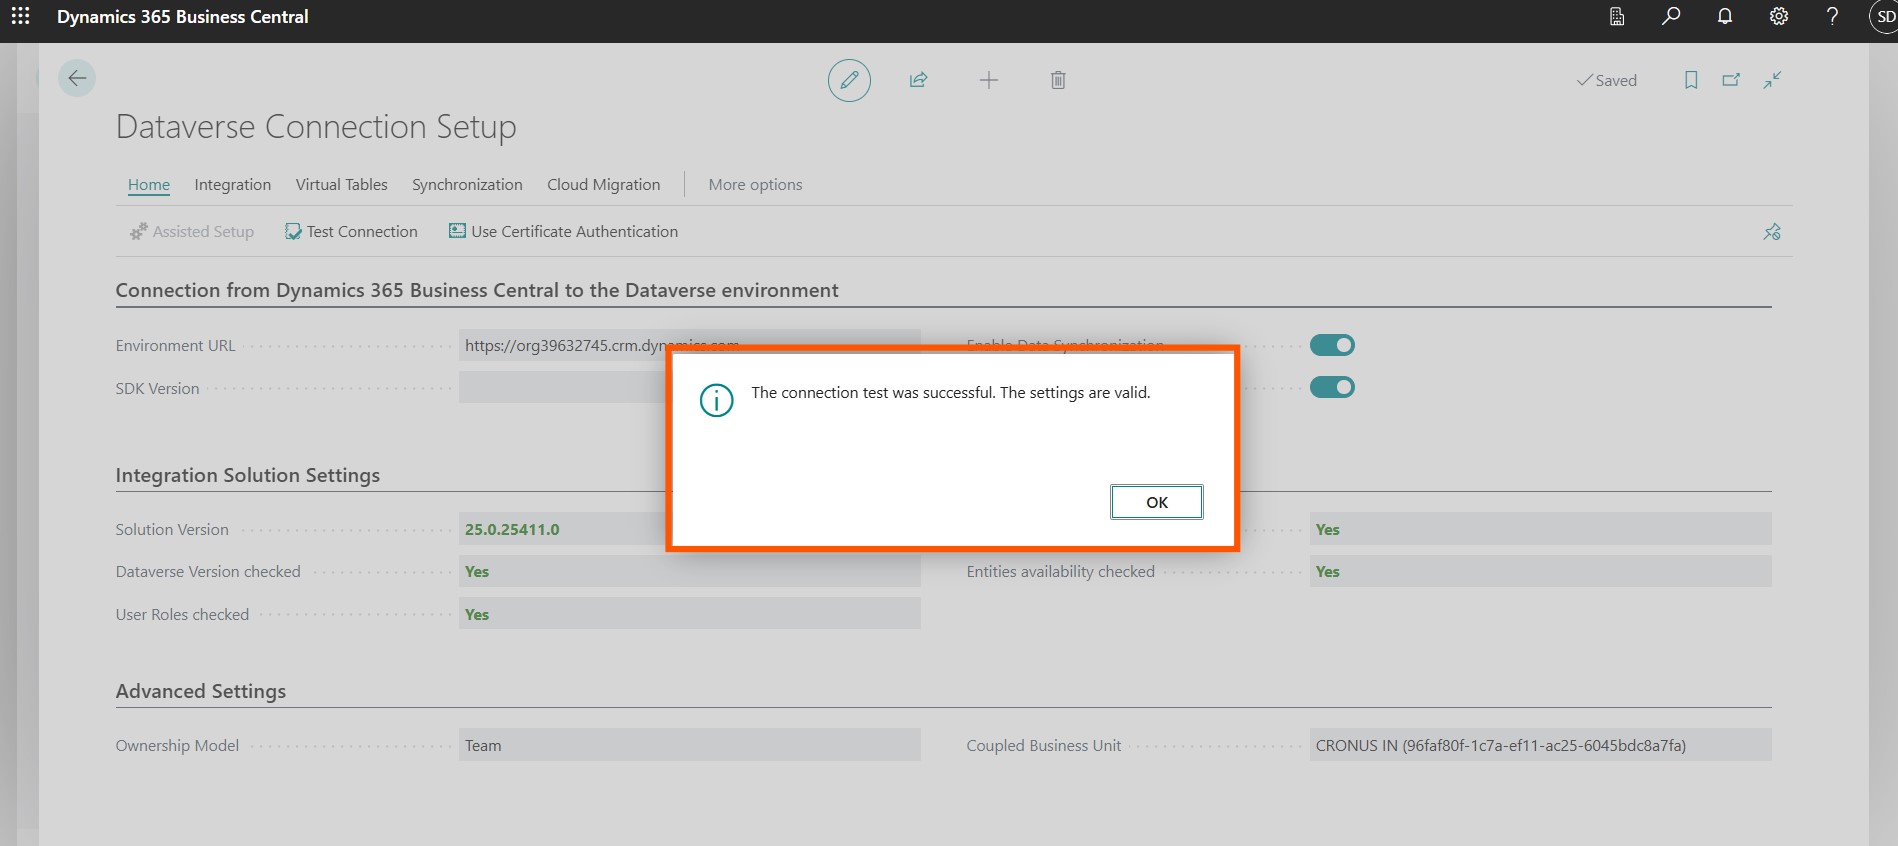The width and height of the screenshot is (1898, 846).
Task: Toggle the Enable Data Synchronization switch
Action: (x=1332, y=345)
